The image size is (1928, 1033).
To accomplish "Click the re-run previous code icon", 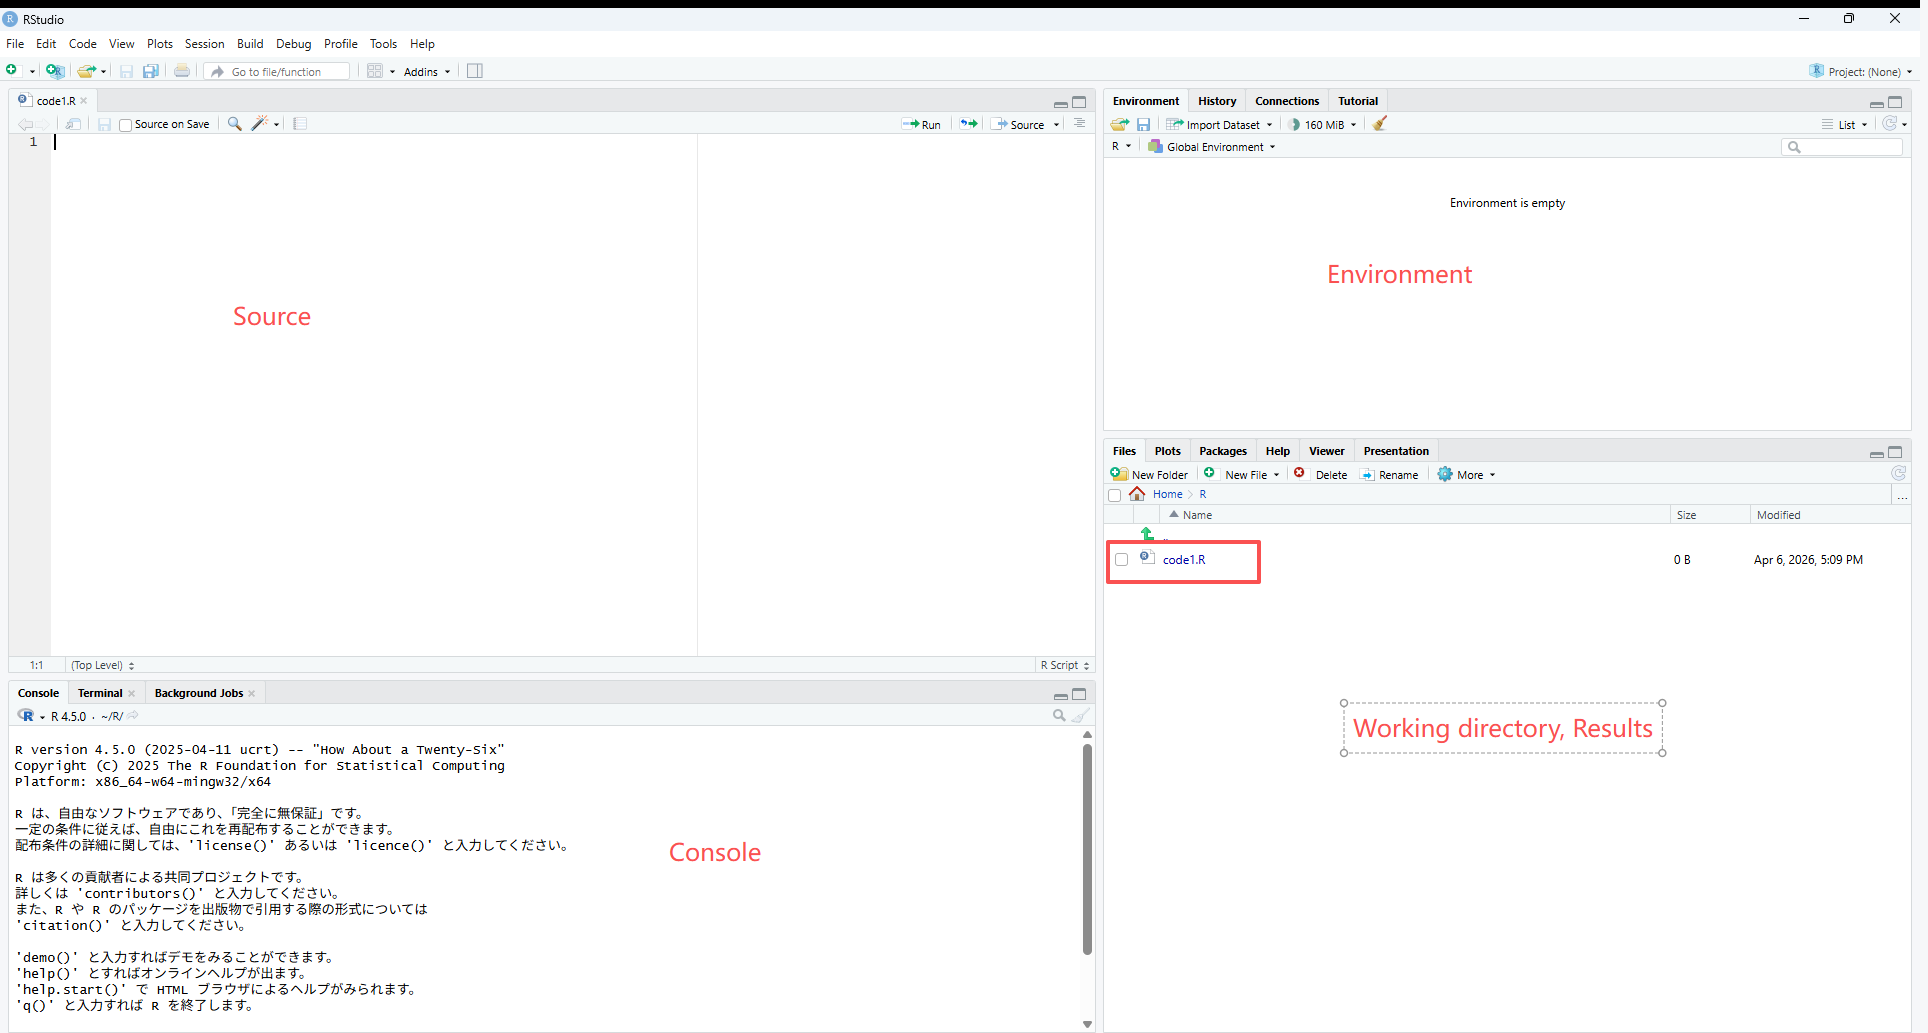I will [x=968, y=124].
